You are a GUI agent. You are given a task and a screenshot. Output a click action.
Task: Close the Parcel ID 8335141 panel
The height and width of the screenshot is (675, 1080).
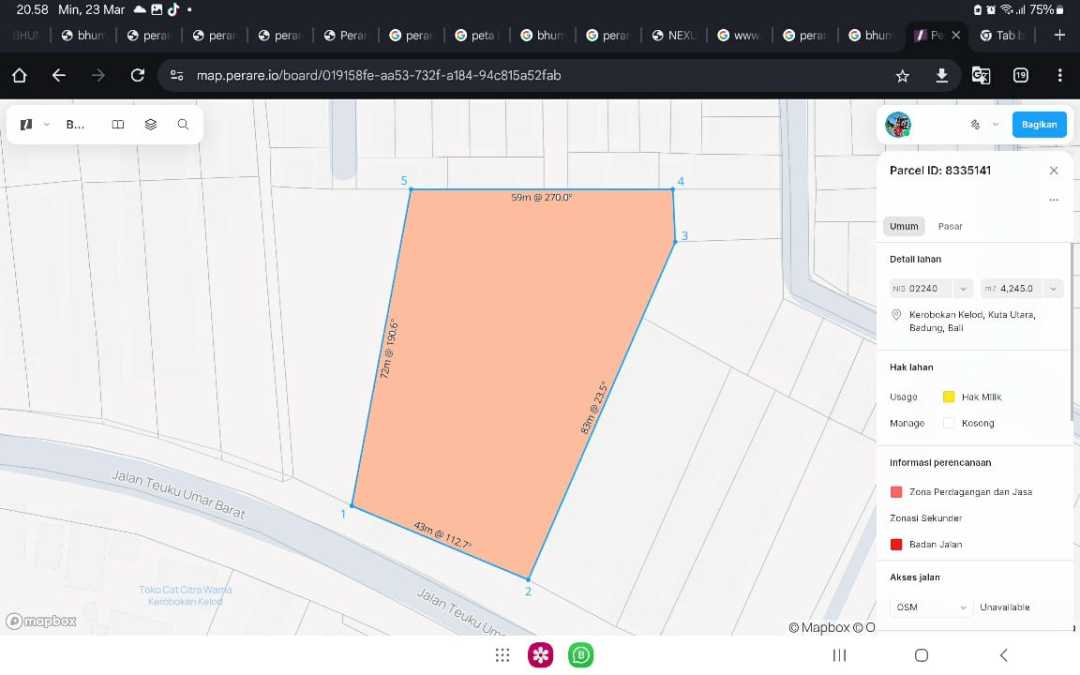1053,171
